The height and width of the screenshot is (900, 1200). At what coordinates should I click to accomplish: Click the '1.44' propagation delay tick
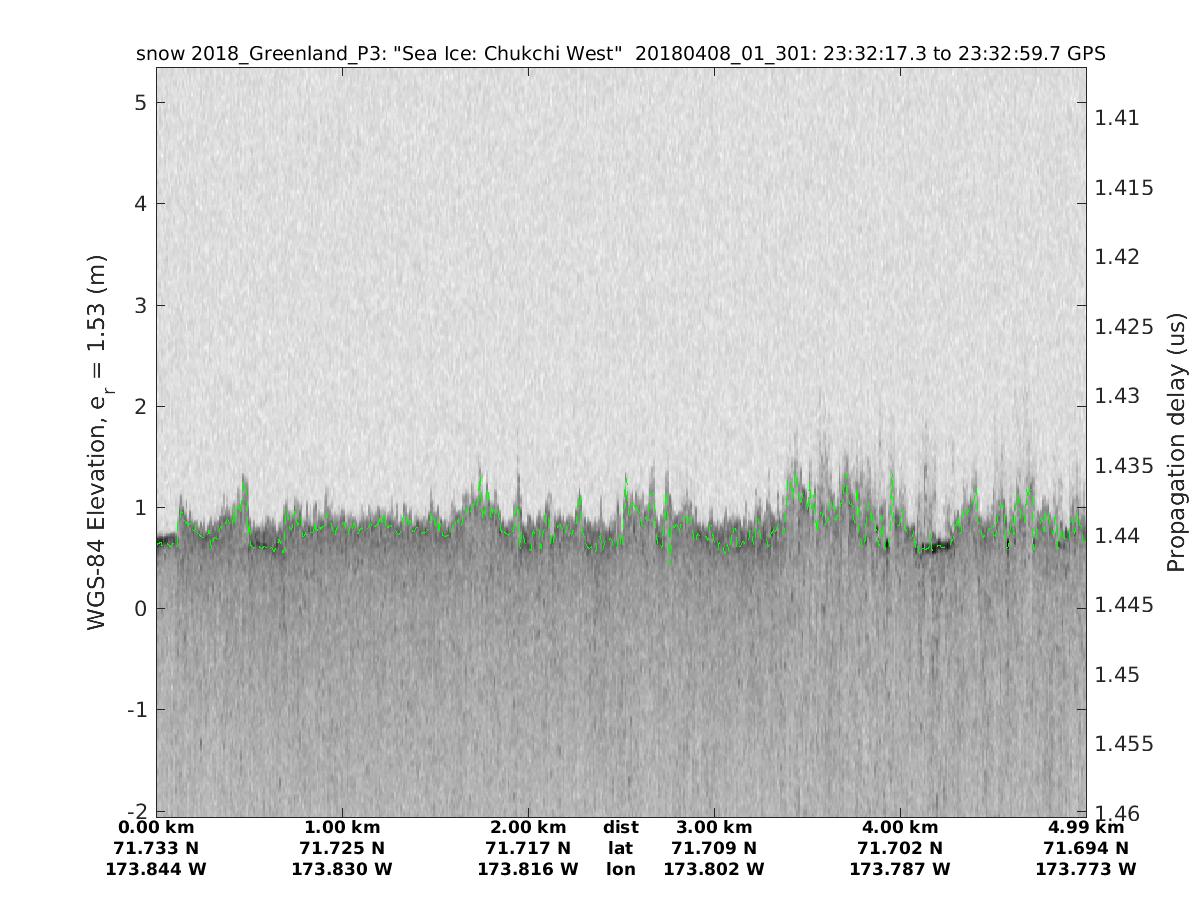pyautogui.click(x=1118, y=536)
